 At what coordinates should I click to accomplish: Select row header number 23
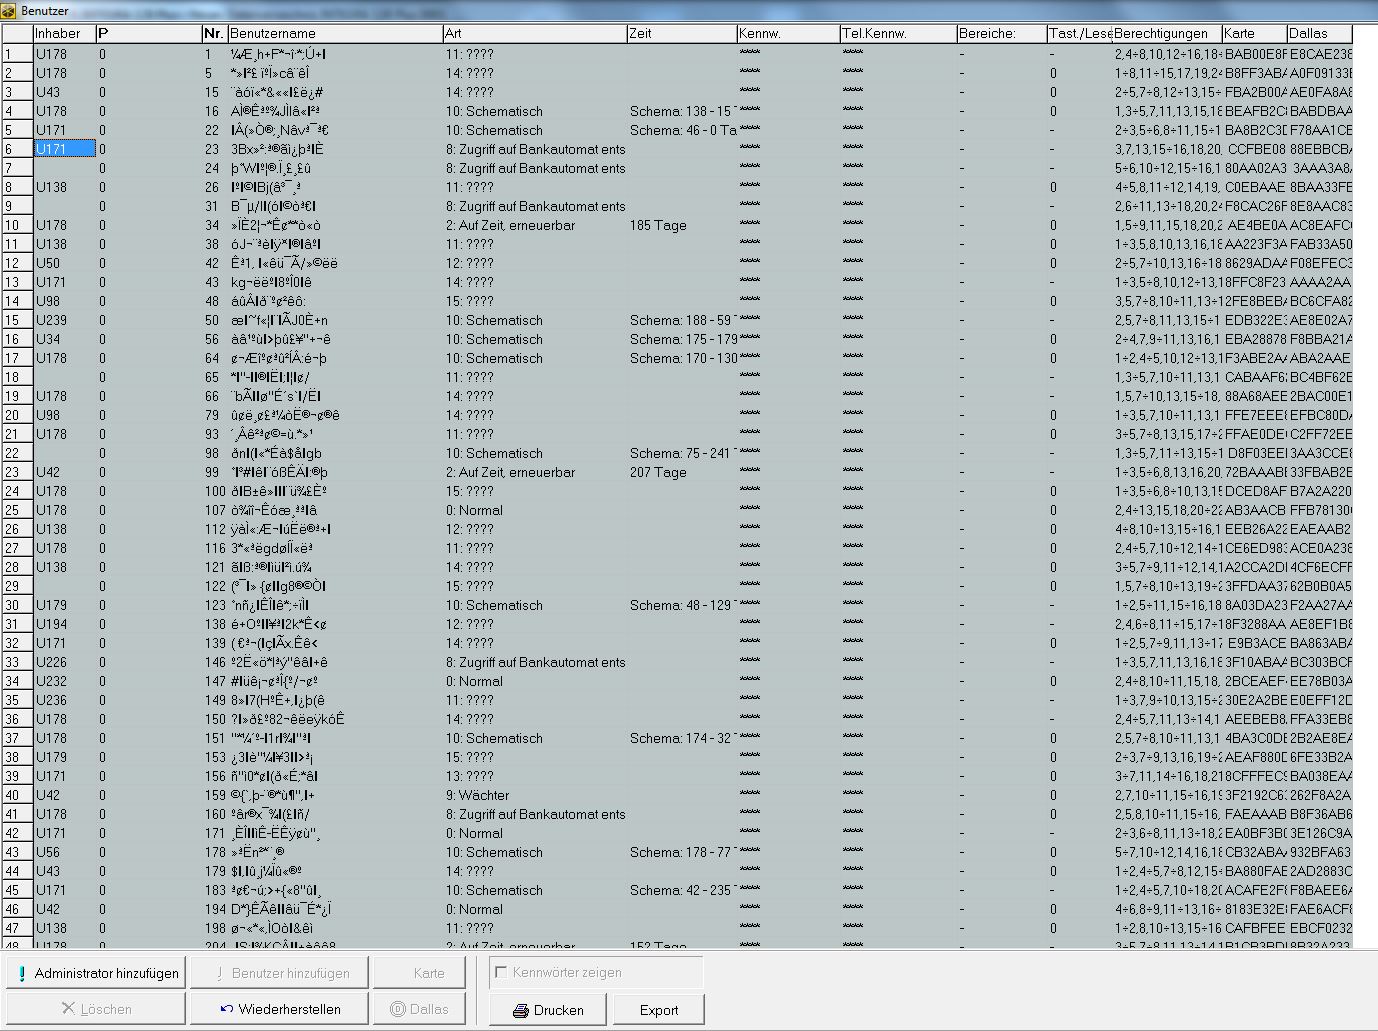coord(17,472)
